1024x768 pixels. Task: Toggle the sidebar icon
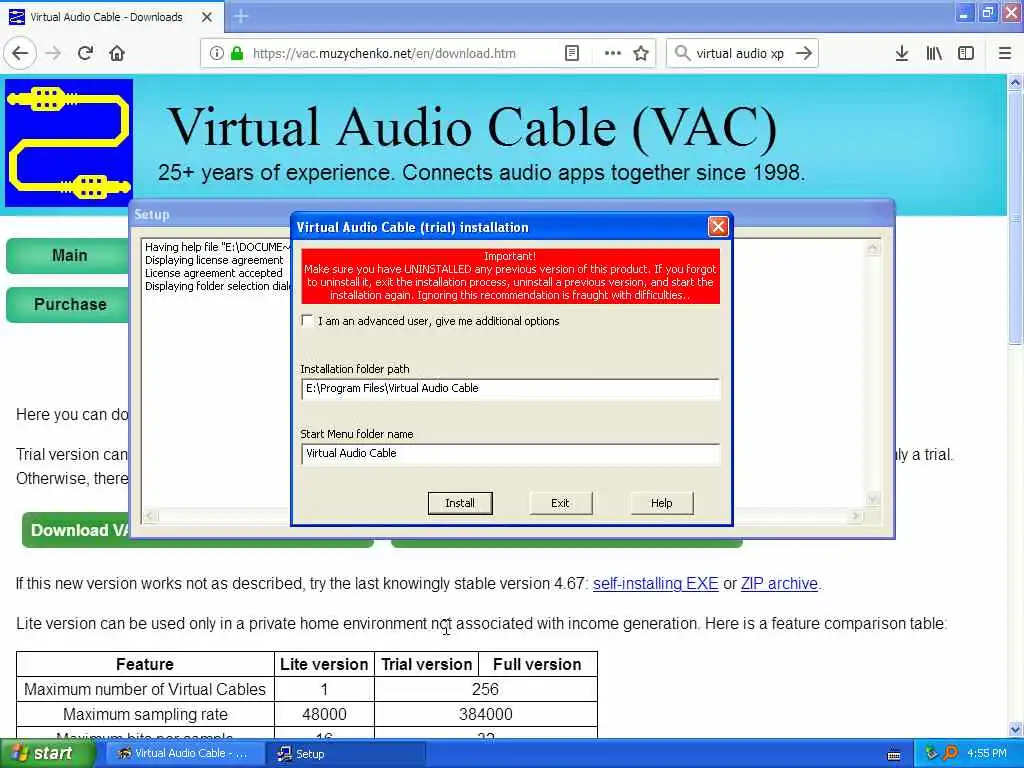coord(966,53)
